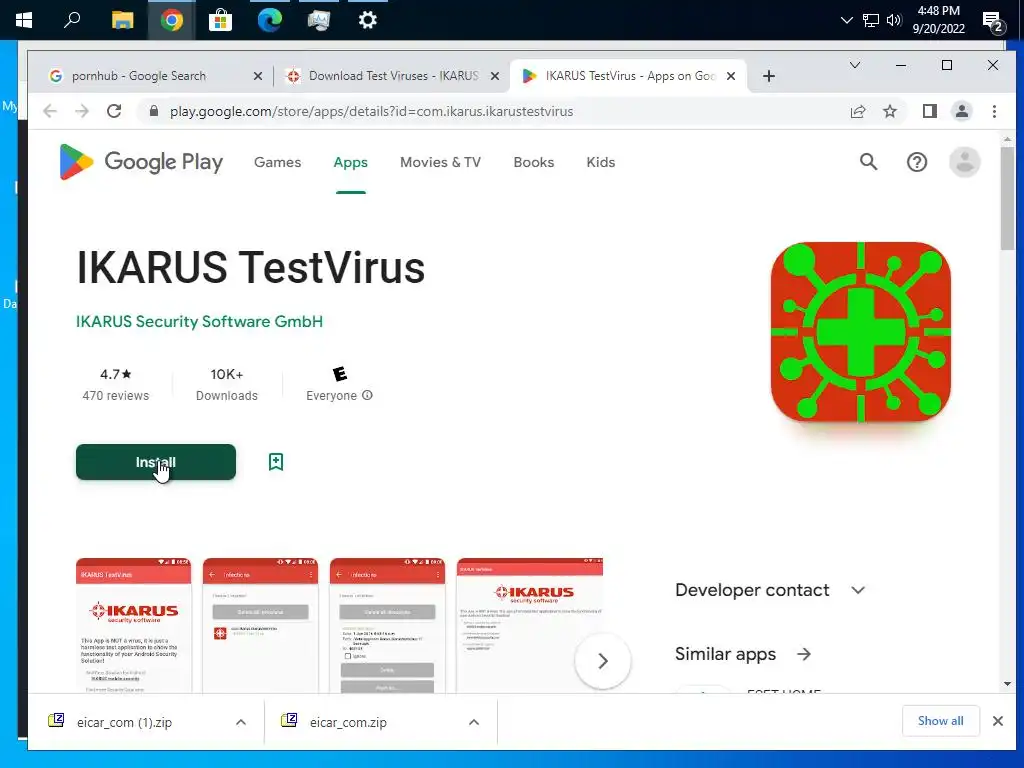Open a new Chrome tab
Viewport: 1024px width, 768px height.
click(769, 76)
